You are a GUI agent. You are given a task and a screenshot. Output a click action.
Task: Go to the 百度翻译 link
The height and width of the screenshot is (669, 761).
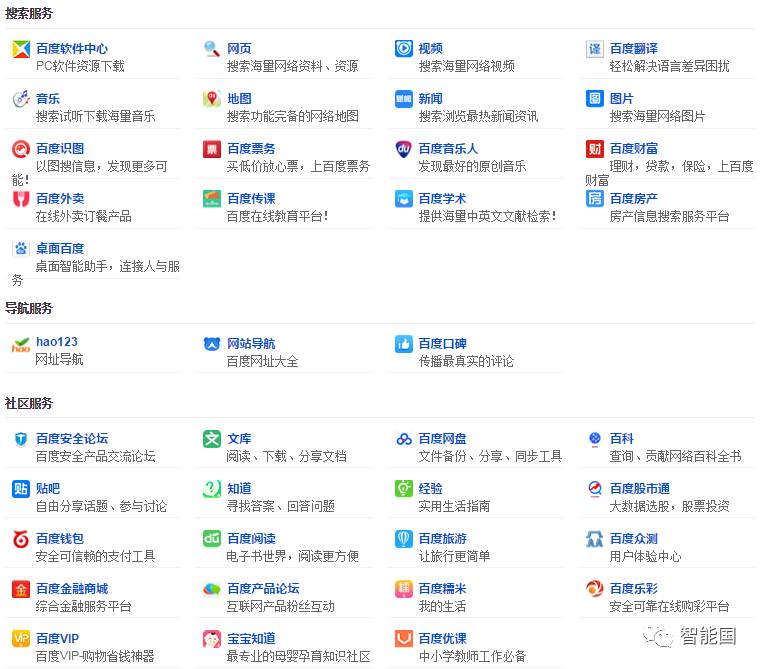pos(634,49)
